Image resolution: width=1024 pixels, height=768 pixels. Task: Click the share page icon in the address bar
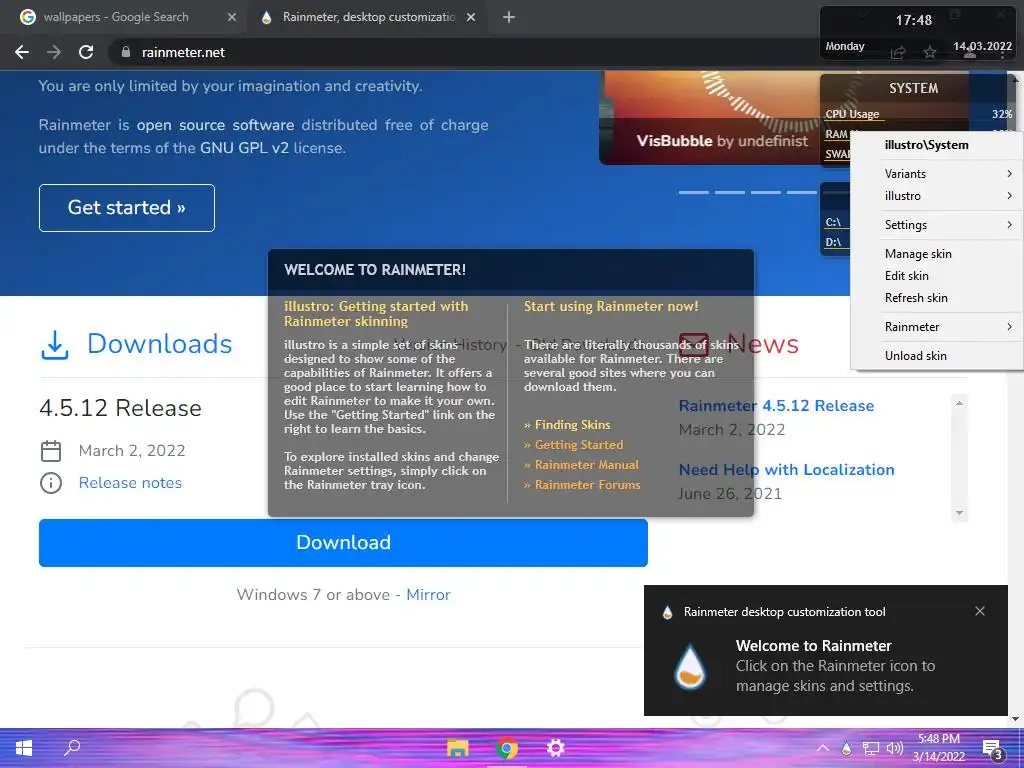pyautogui.click(x=898, y=52)
